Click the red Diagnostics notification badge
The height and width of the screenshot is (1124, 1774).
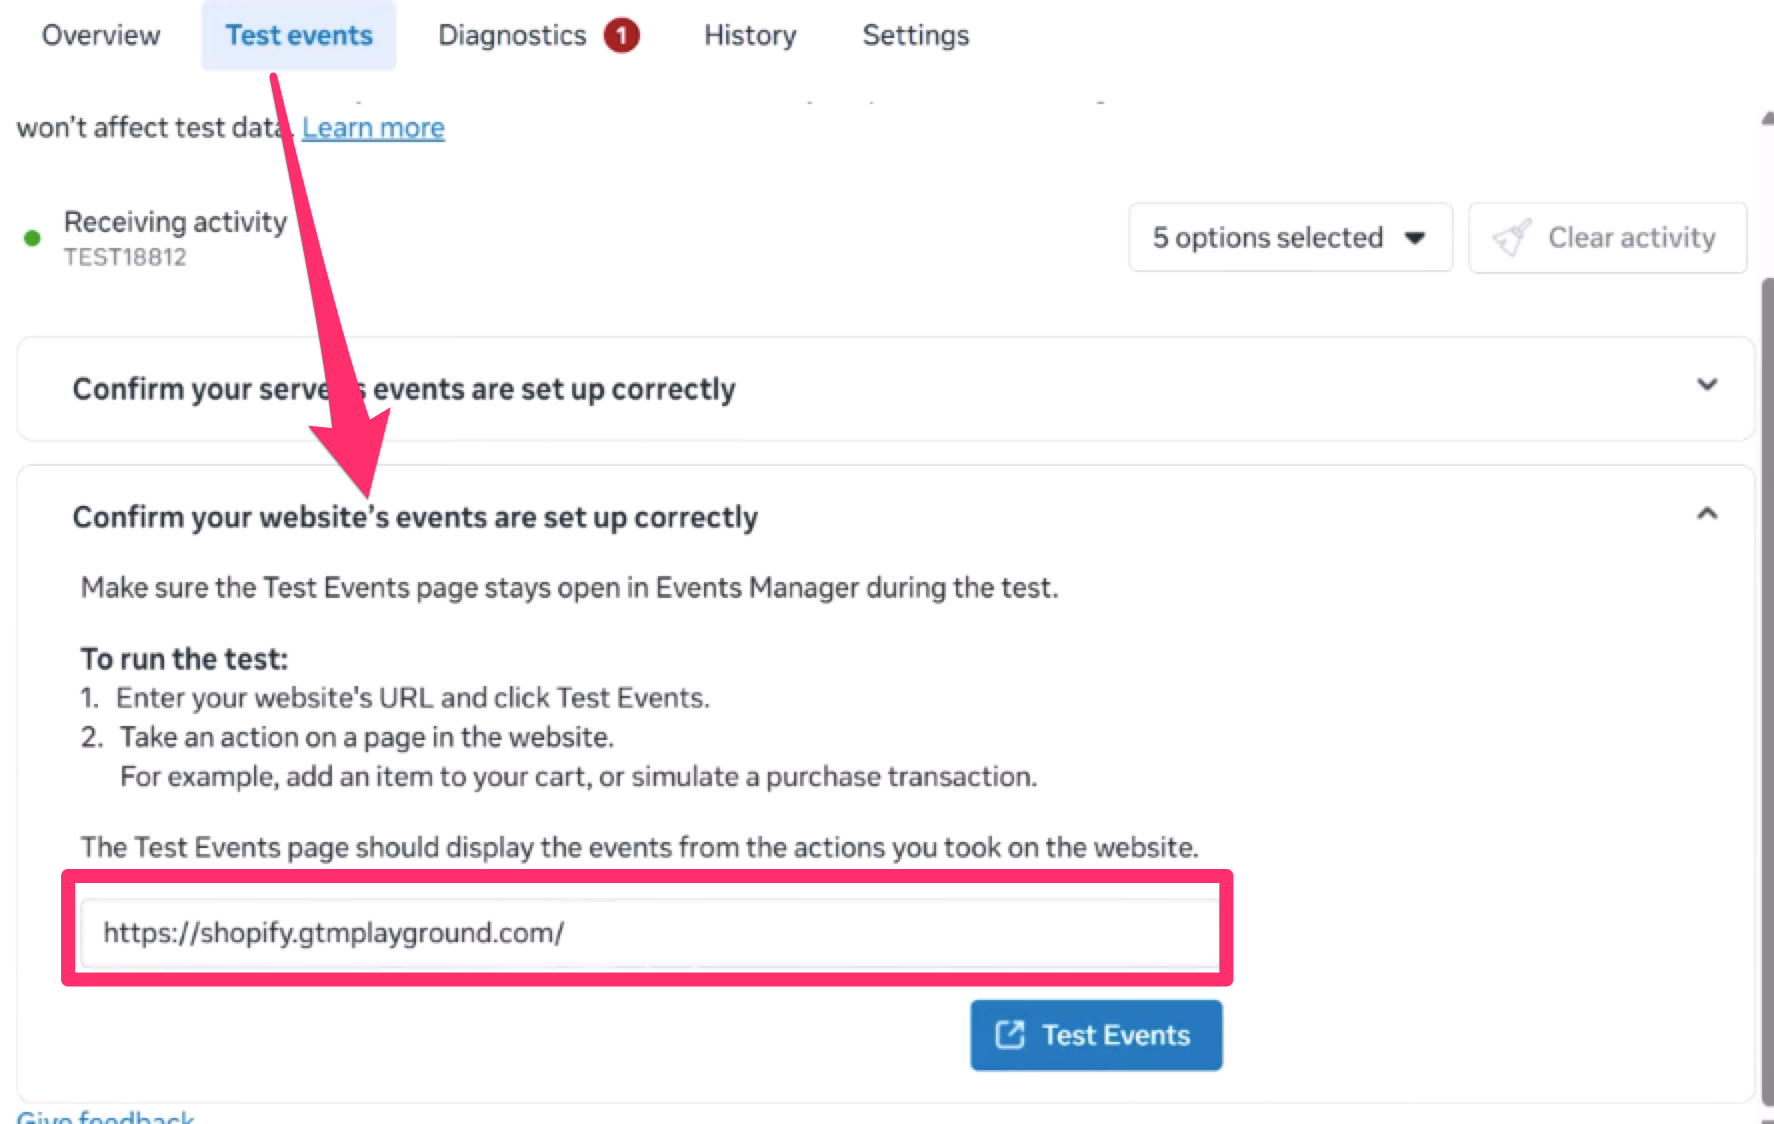(621, 36)
